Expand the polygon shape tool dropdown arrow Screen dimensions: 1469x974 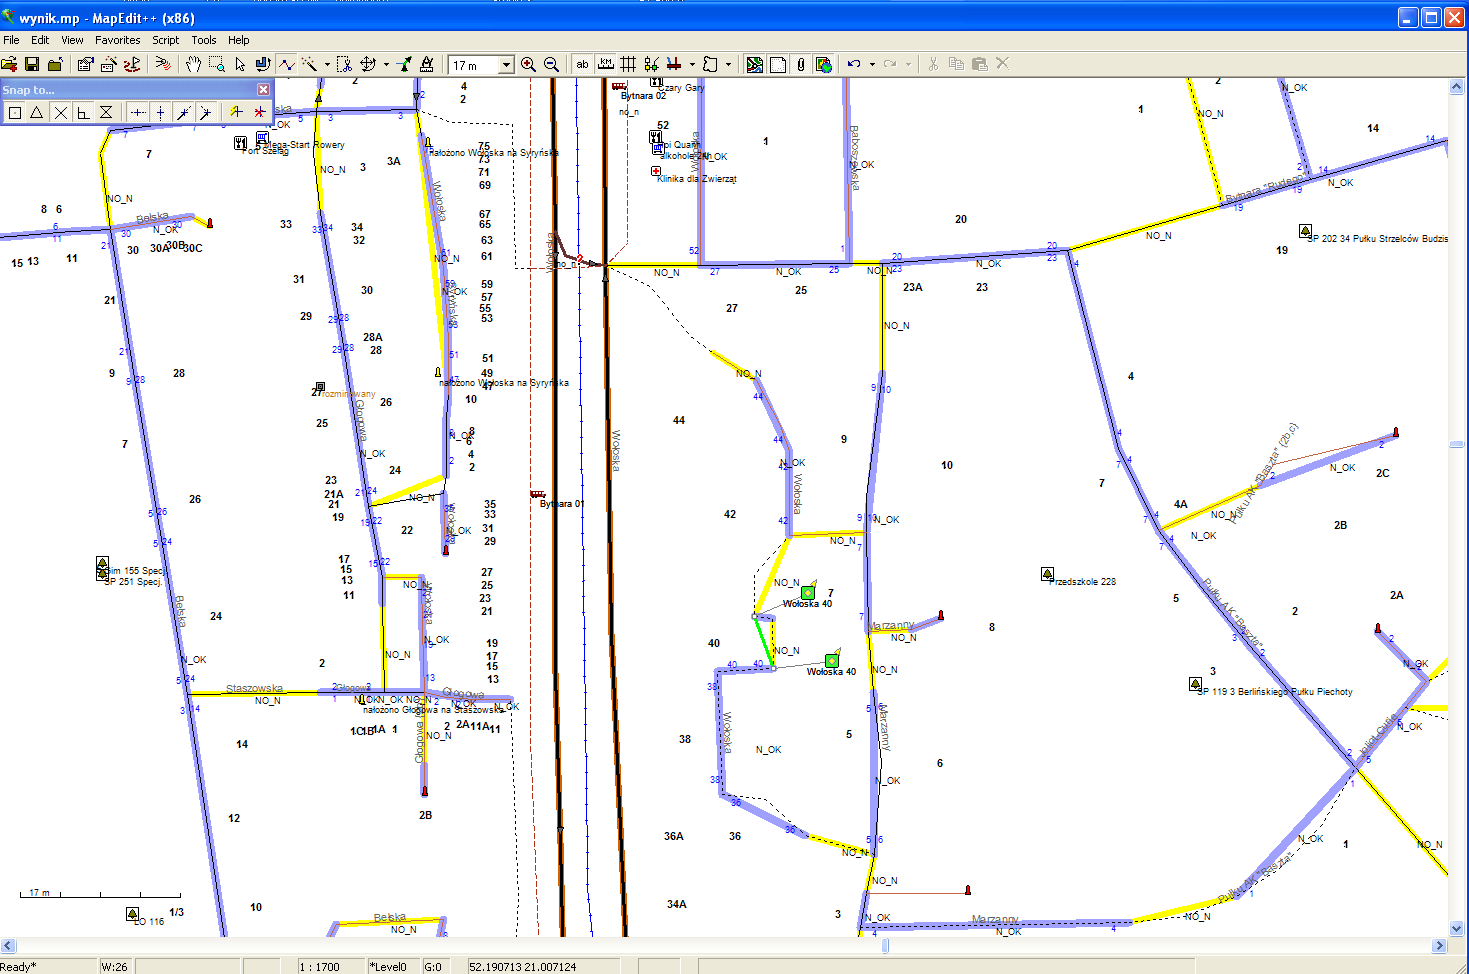pos(728,64)
